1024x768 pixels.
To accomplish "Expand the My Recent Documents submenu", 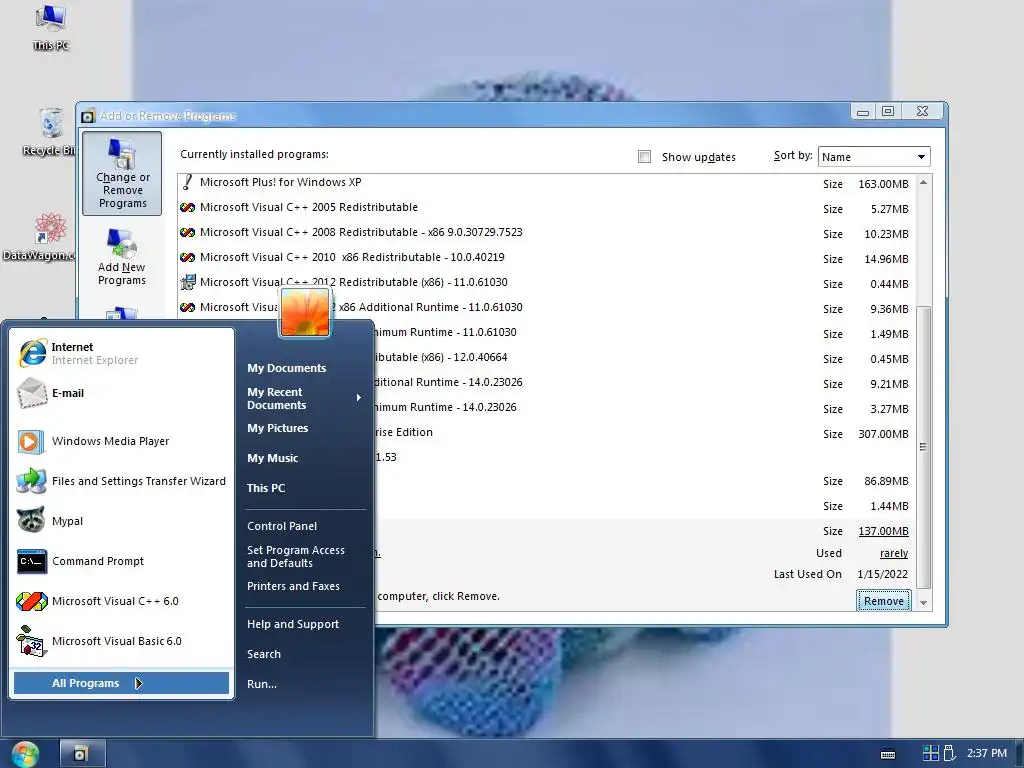I will [304, 398].
